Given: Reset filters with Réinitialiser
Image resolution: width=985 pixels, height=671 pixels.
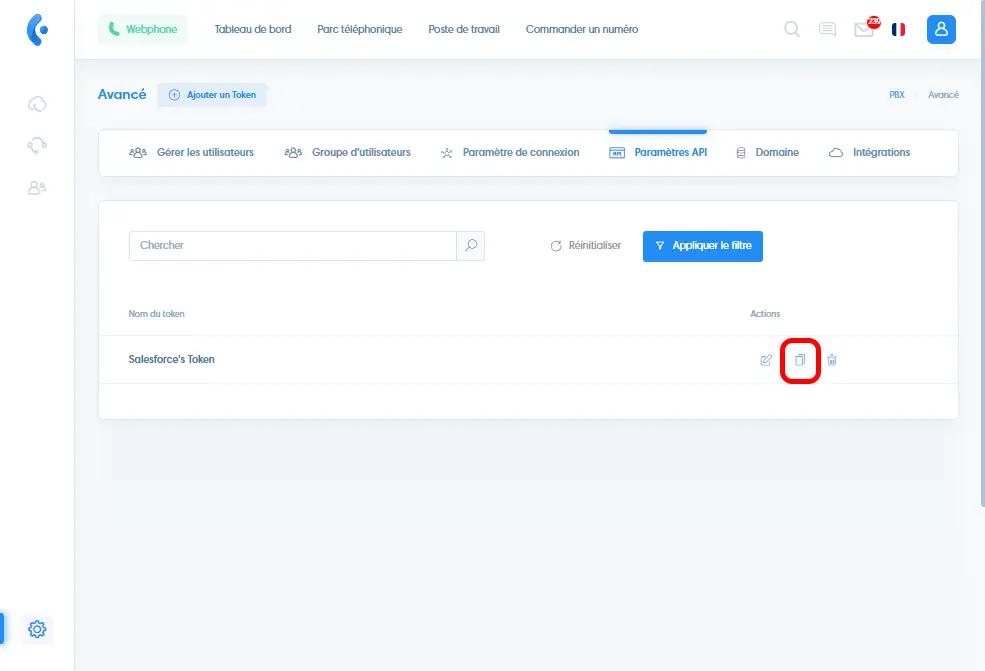Looking at the screenshot, I should (586, 246).
